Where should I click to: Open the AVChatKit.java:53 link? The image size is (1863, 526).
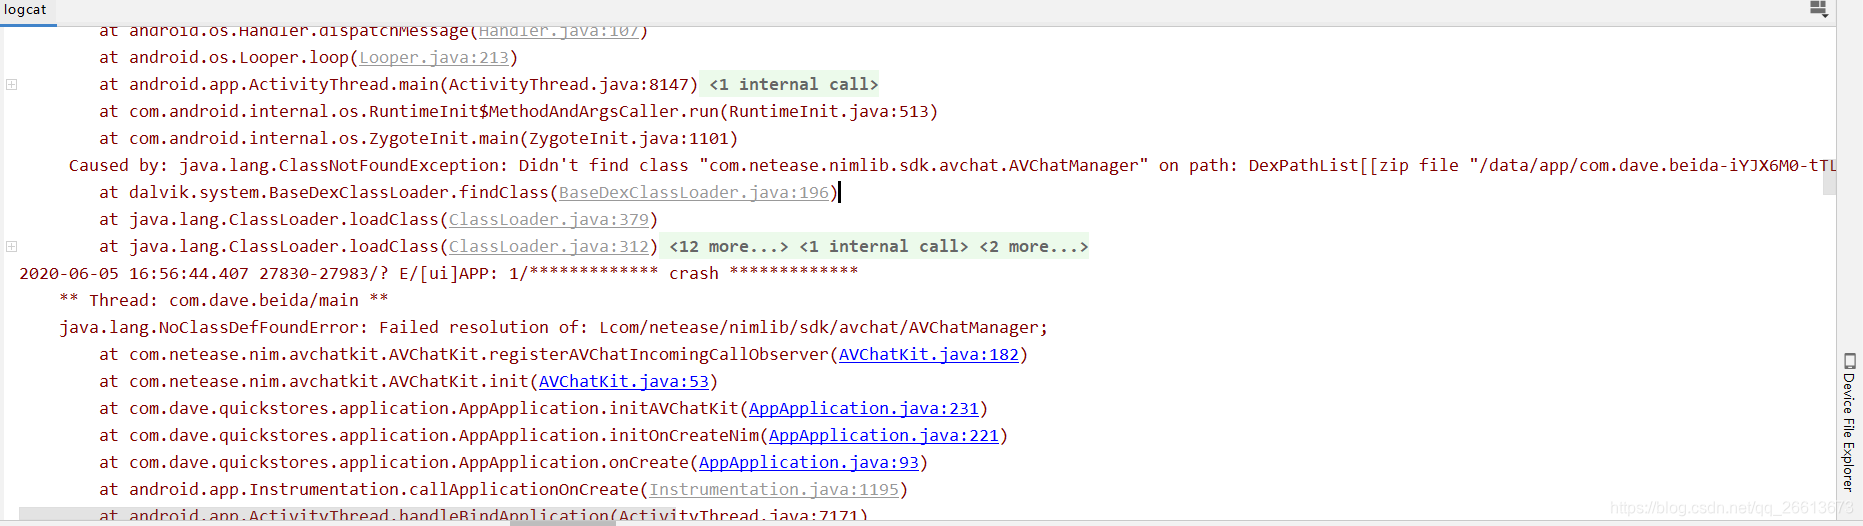pyautogui.click(x=624, y=382)
